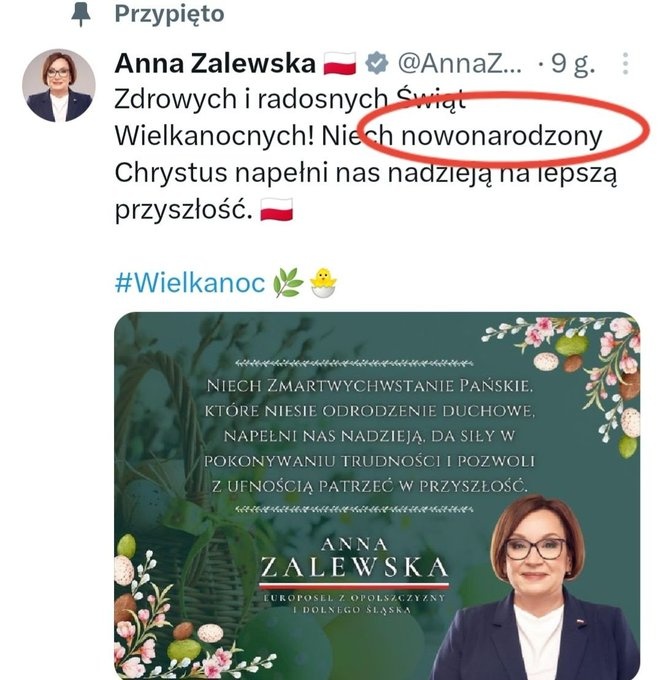662x680 pixels.
Task: Open Anna Zalewska's round profile avatar
Action: coord(59,85)
